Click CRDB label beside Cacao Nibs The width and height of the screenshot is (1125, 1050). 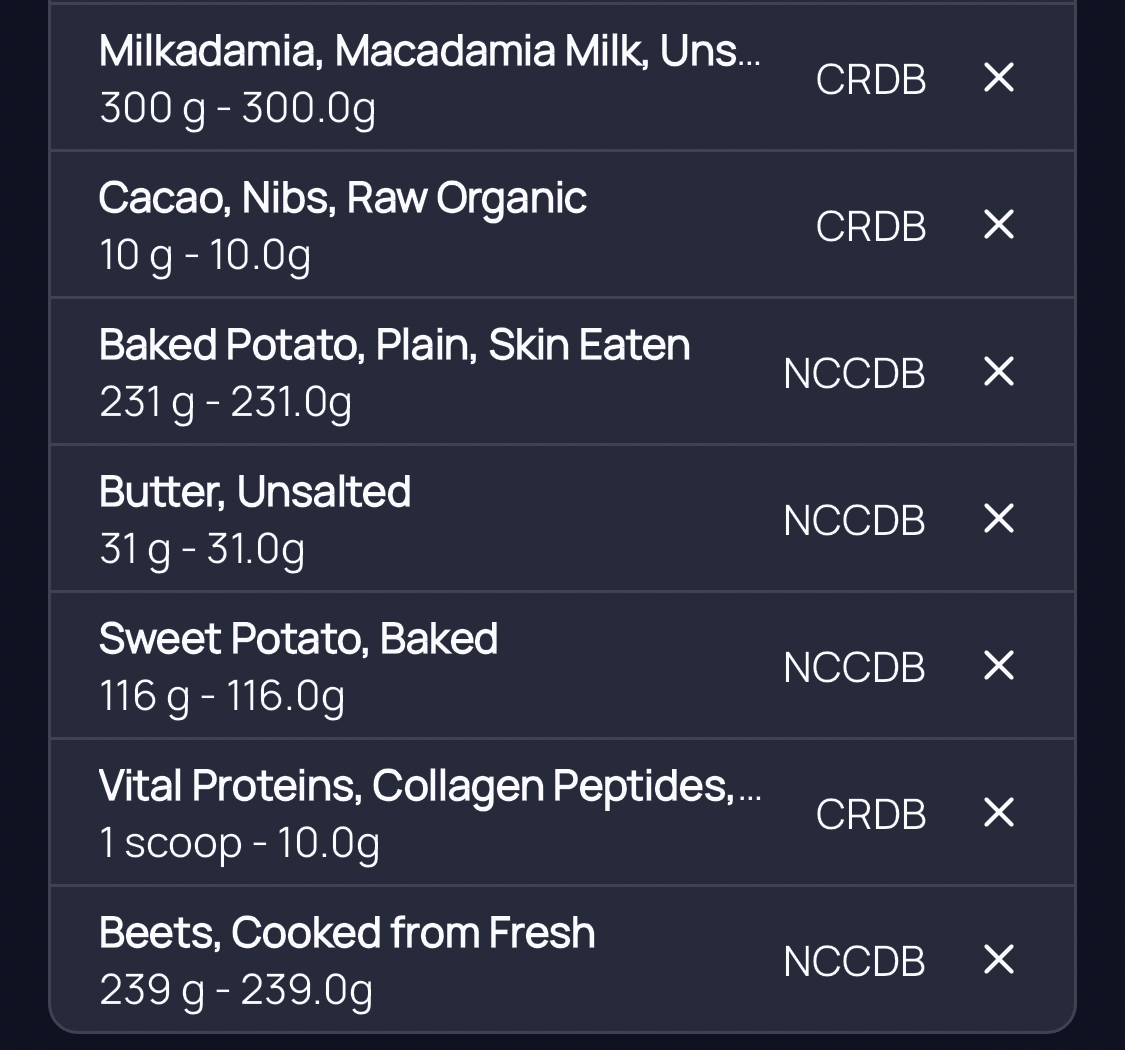tap(871, 226)
